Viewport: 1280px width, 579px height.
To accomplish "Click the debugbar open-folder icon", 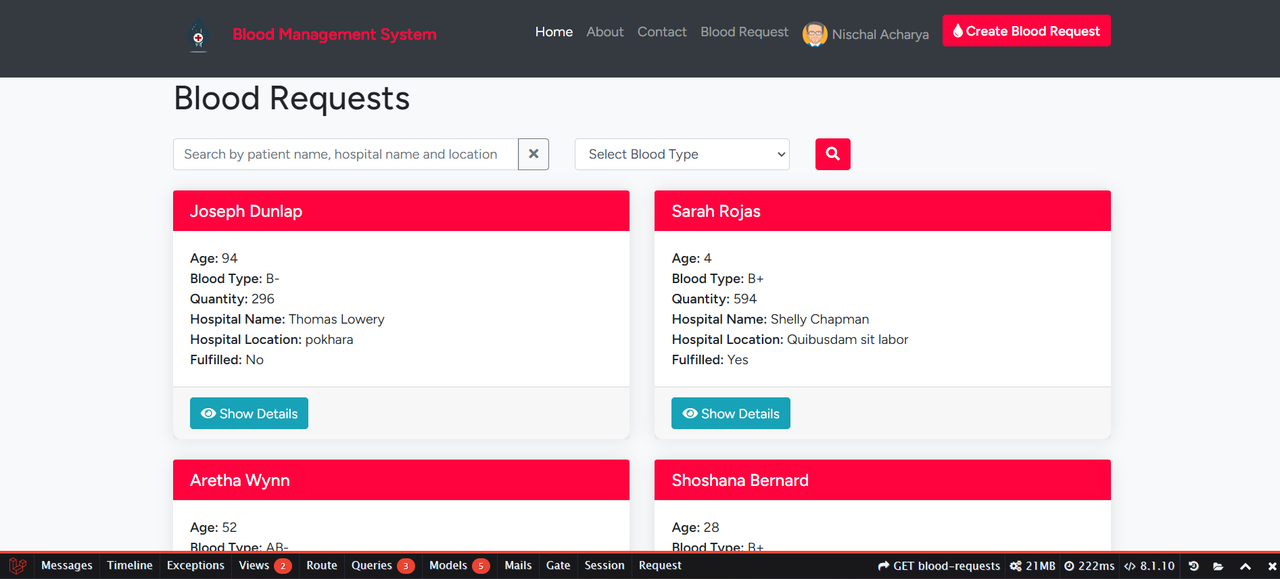I will click(x=1219, y=566).
